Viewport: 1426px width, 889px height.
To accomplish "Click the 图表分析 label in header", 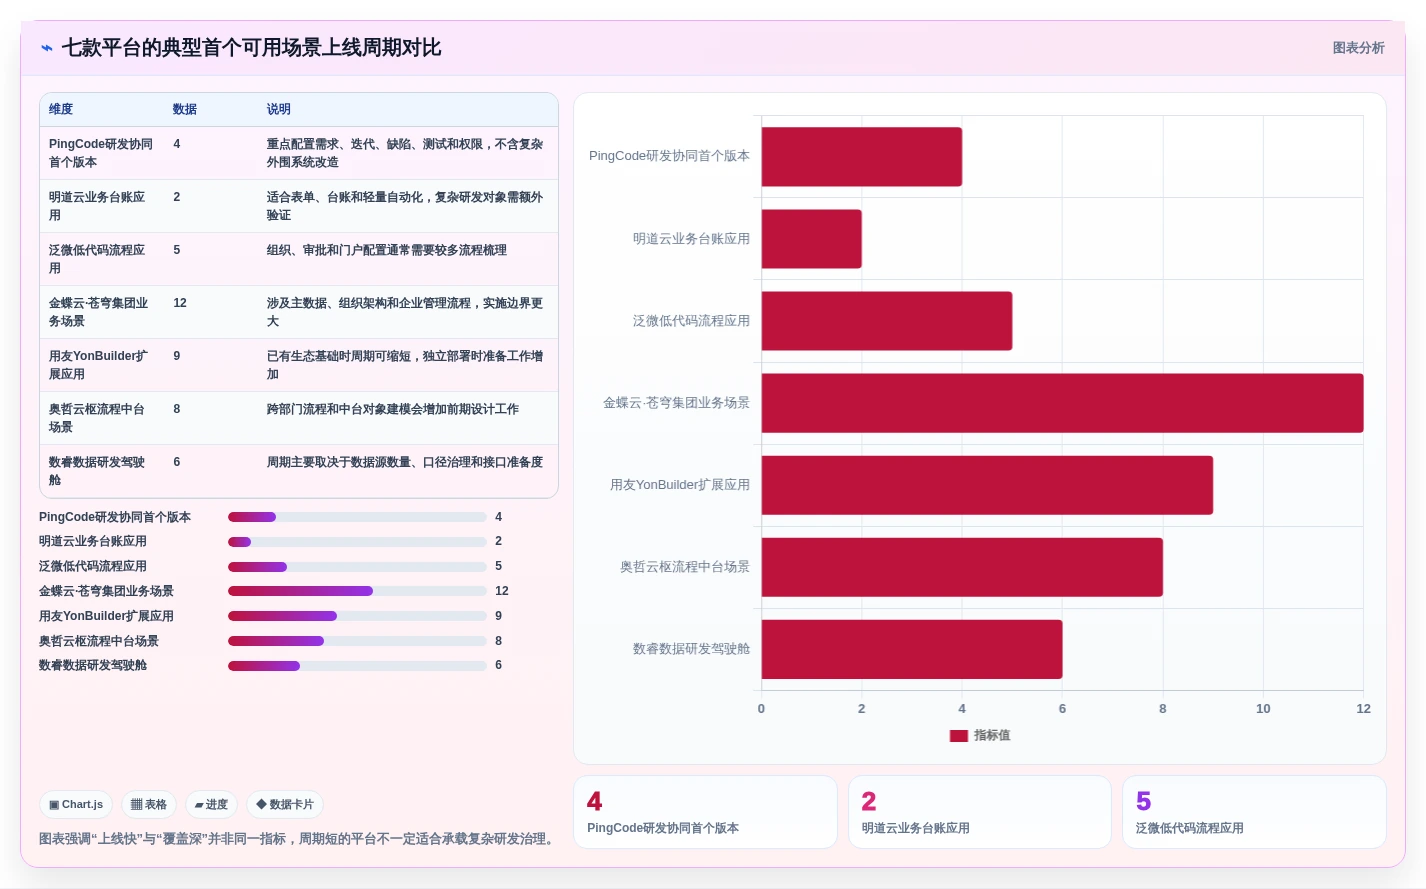I will point(1358,48).
